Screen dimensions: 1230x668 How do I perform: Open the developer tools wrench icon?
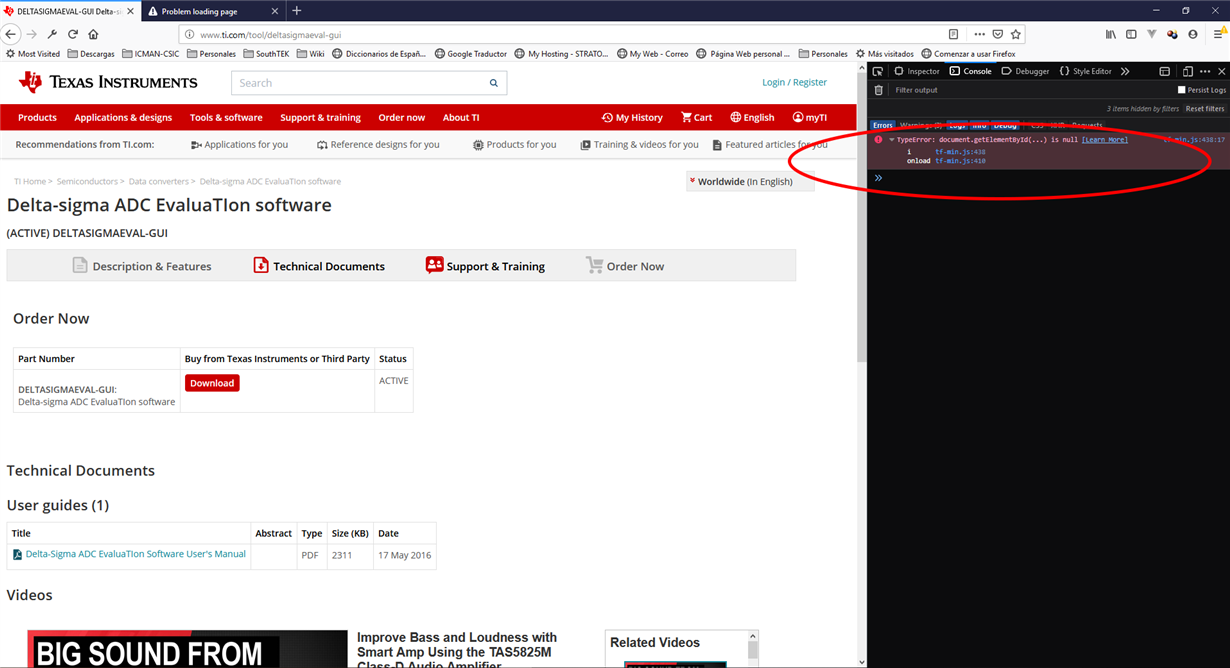pyautogui.click(x=52, y=34)
